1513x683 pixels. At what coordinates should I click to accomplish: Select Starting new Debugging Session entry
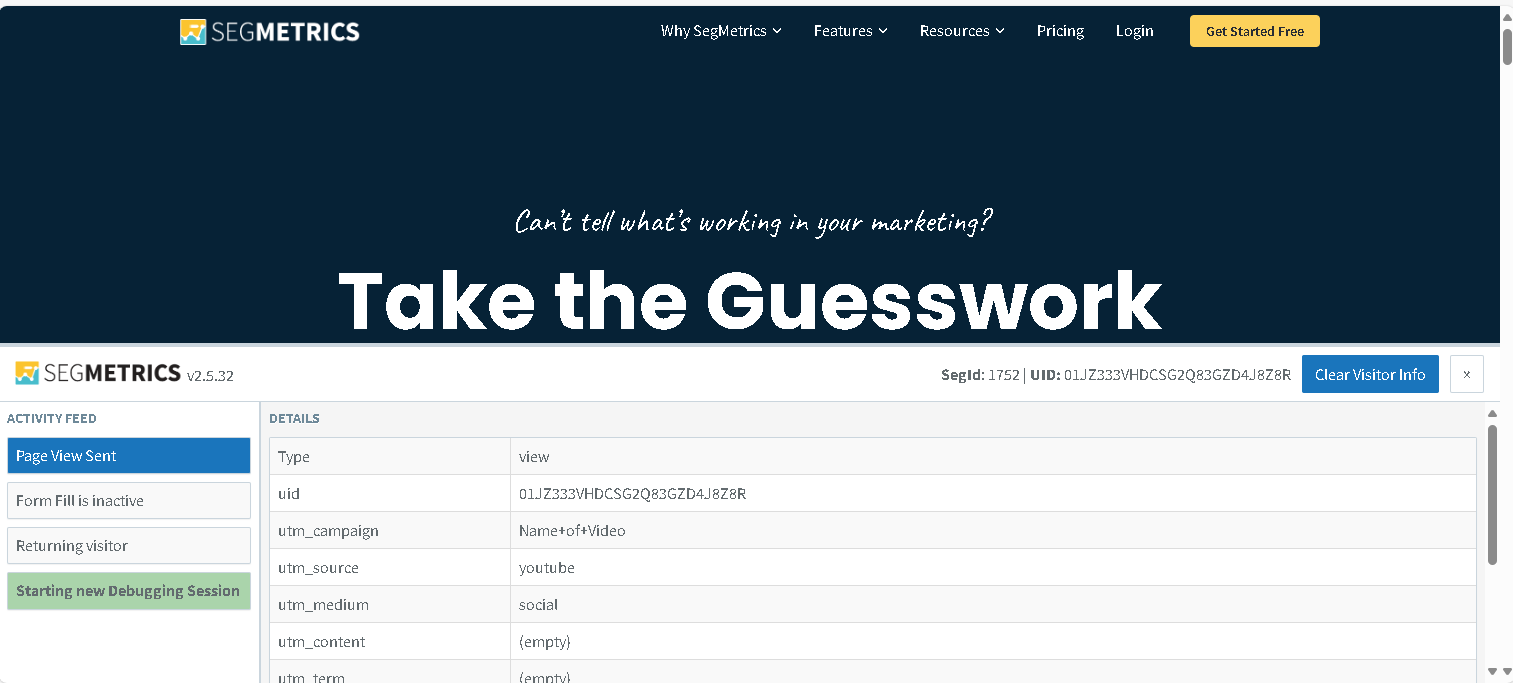(128, 591)
